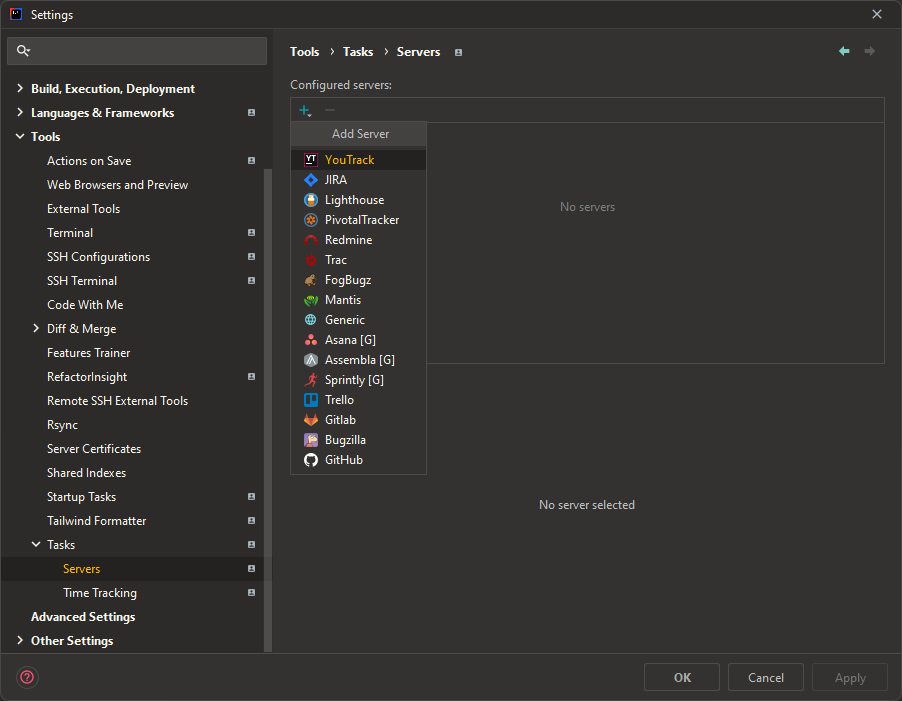Close the Settings dialog
The image size is (902, 701).
point(877,14)
